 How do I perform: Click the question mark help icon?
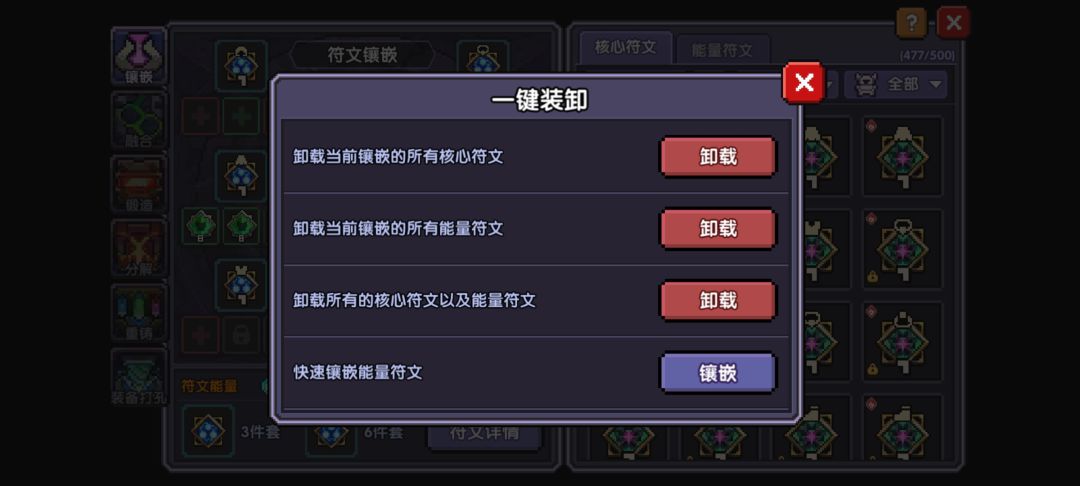point(911,23)
